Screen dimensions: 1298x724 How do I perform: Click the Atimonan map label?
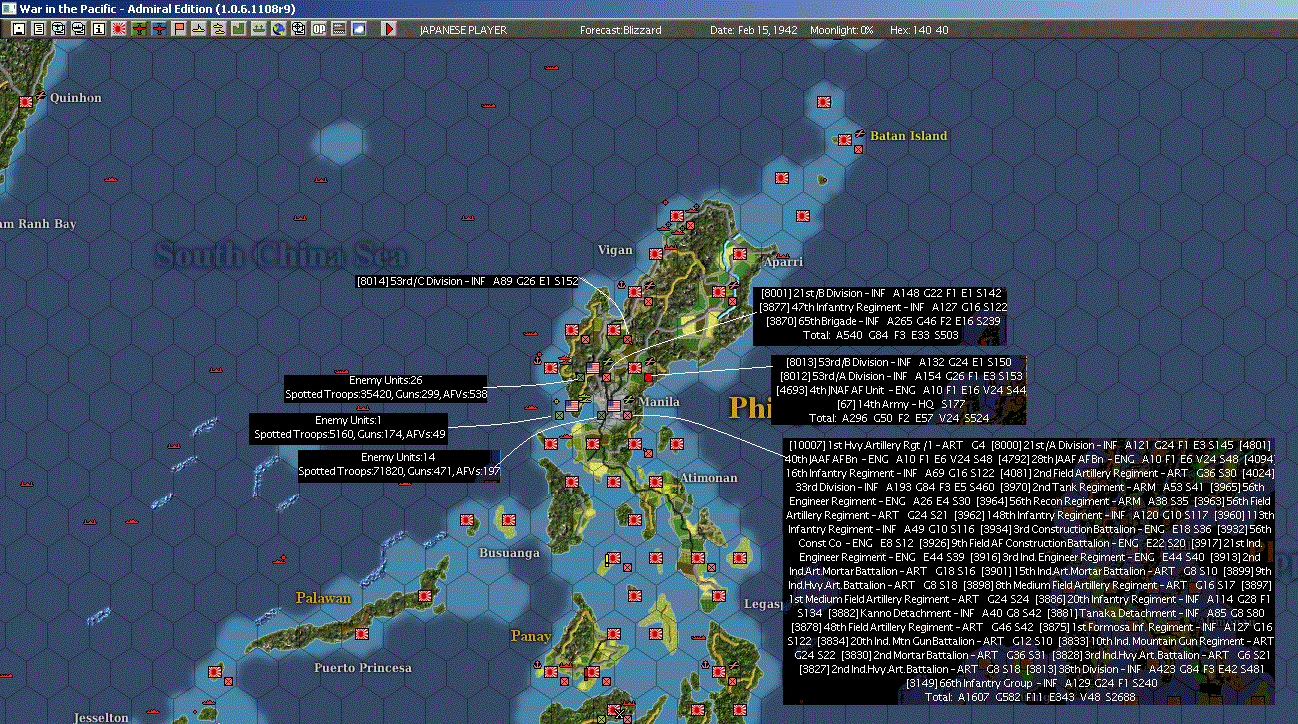pos(709,479)
